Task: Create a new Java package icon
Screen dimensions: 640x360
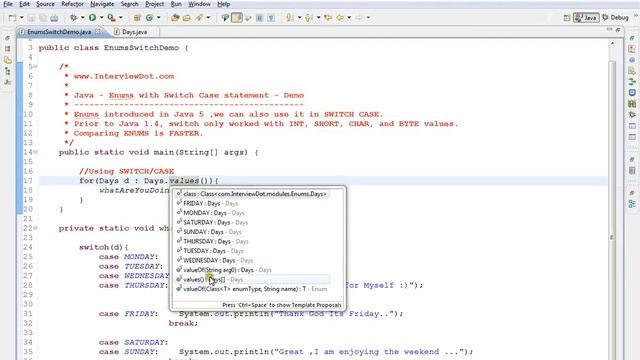Action: pyautogui.click(x=137, y=18)
